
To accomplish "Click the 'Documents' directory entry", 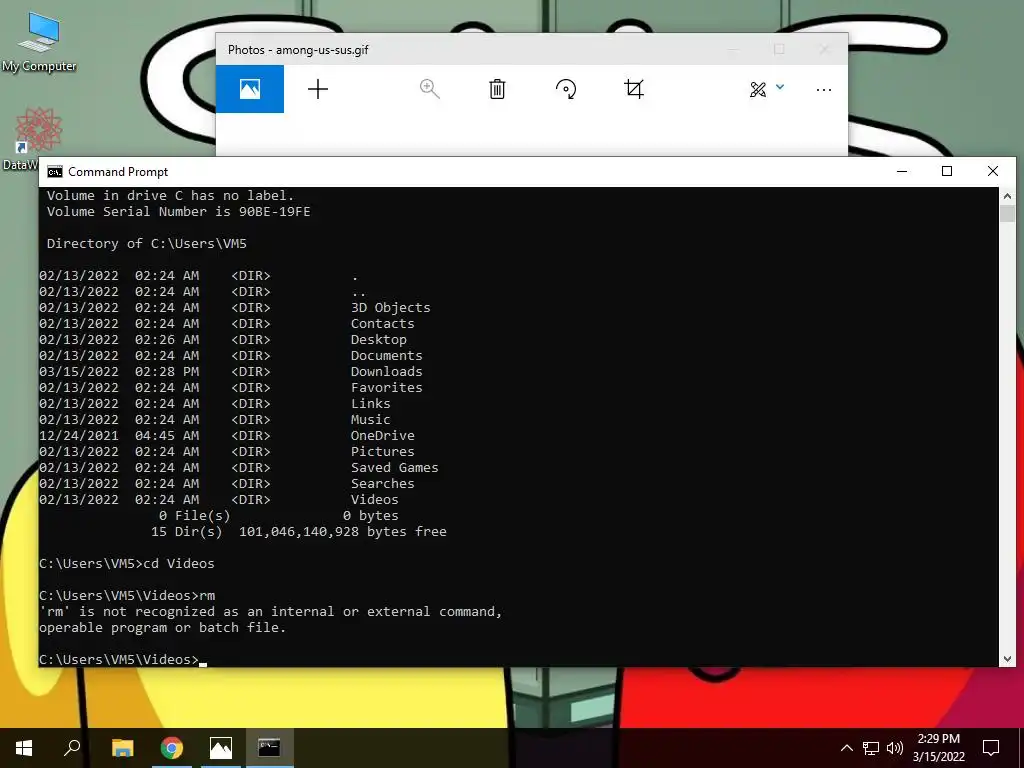I will point(387,355).
